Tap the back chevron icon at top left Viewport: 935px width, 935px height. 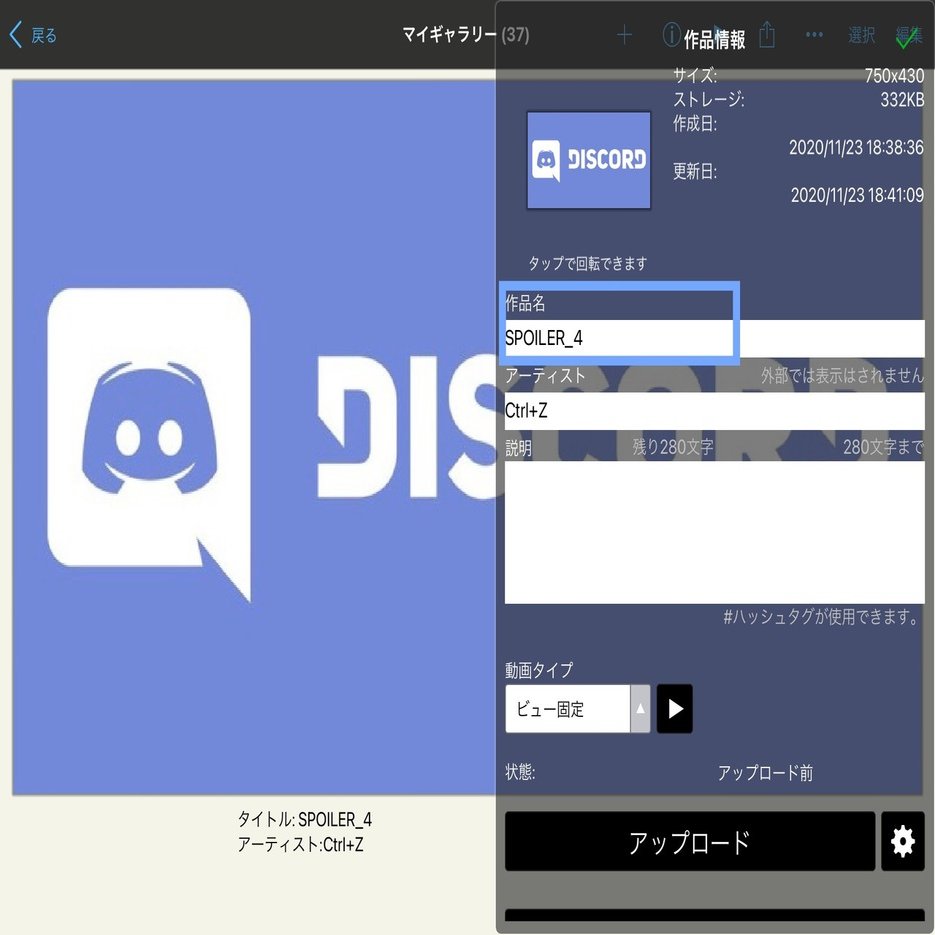(14, 33)
